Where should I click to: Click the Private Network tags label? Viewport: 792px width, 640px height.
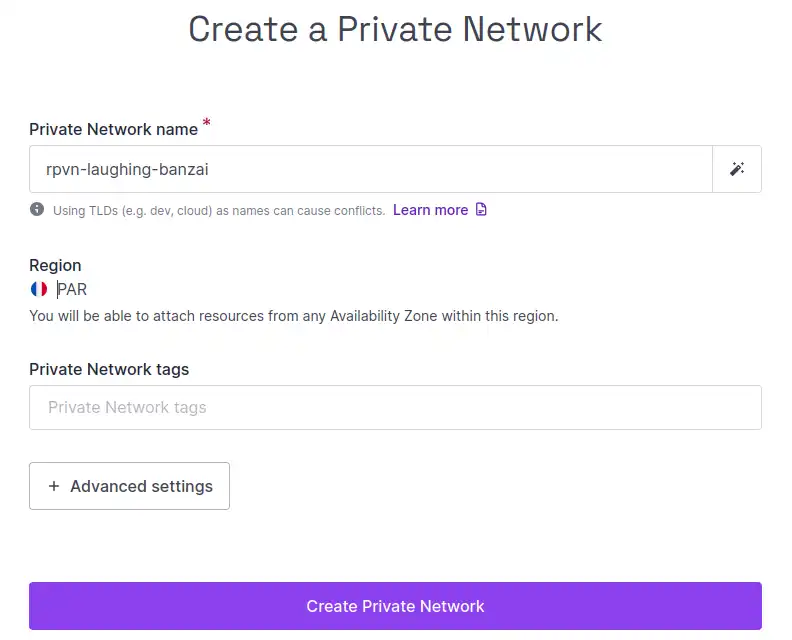[x=109, y=369]
